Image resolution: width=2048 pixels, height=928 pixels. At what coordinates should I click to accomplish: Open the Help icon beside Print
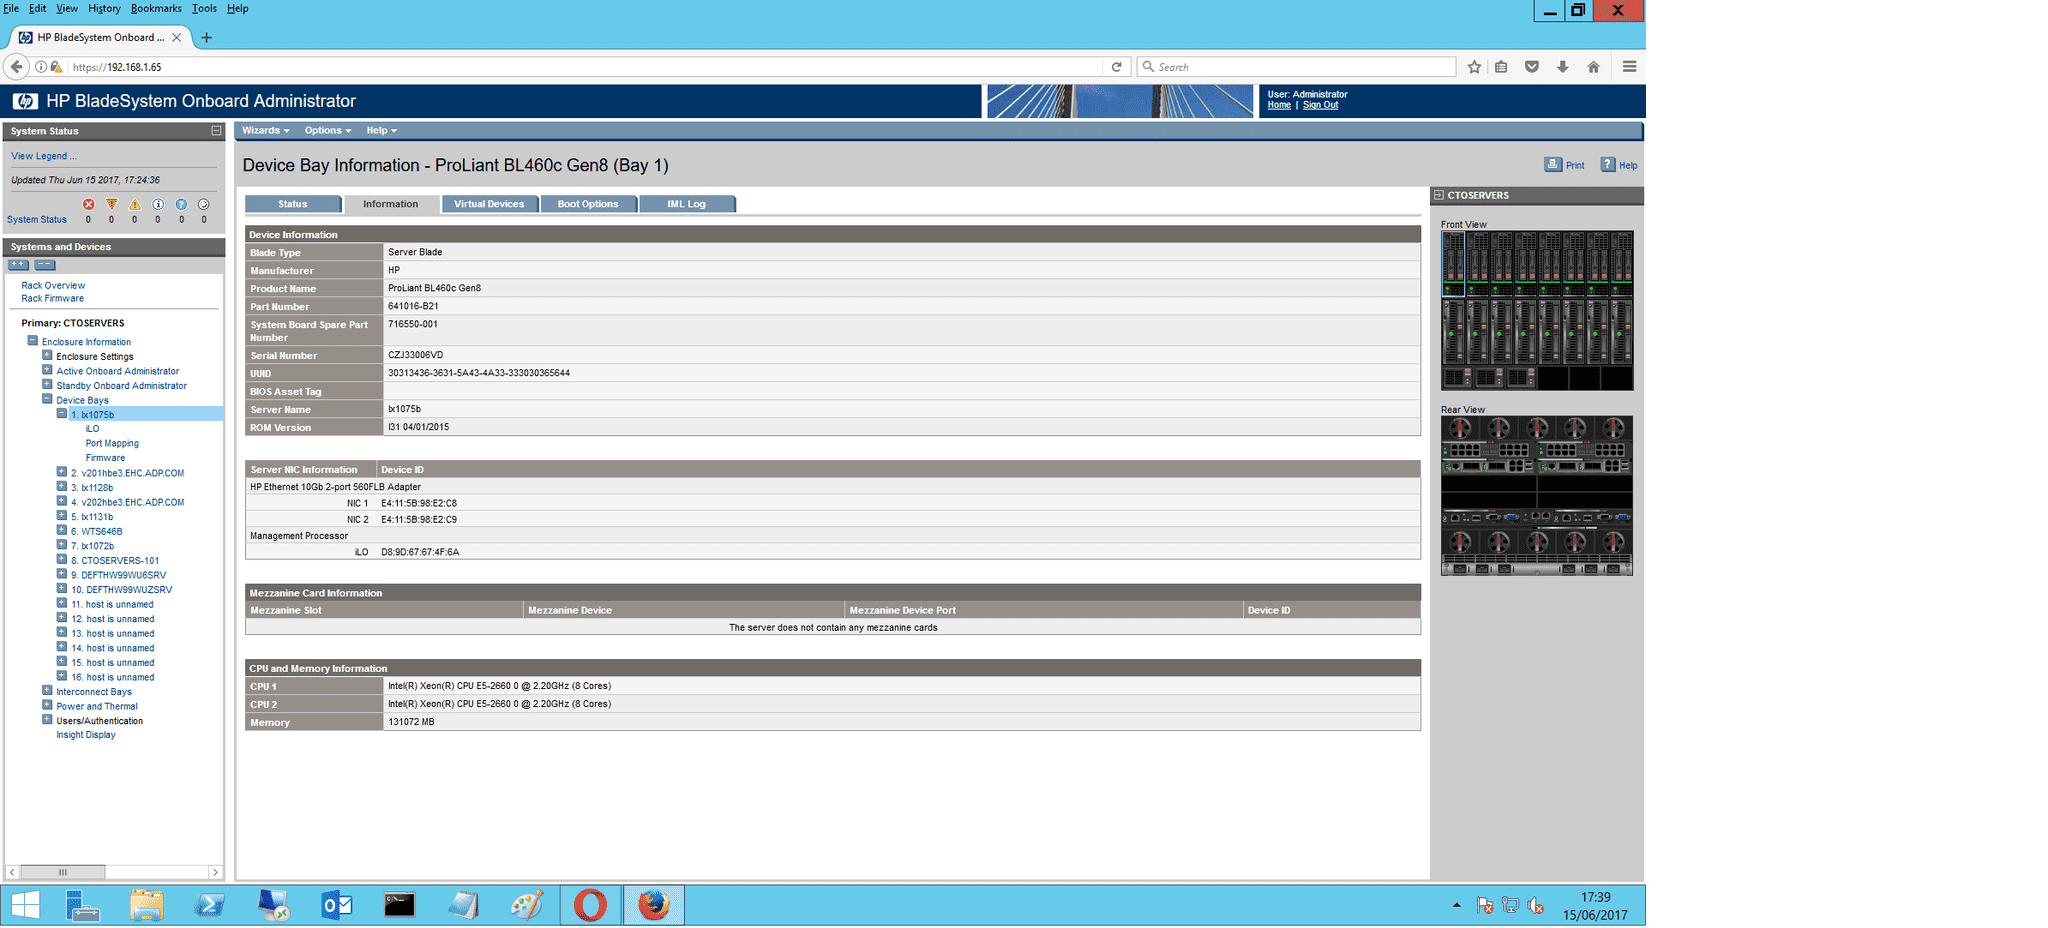tap(1619, 165)
